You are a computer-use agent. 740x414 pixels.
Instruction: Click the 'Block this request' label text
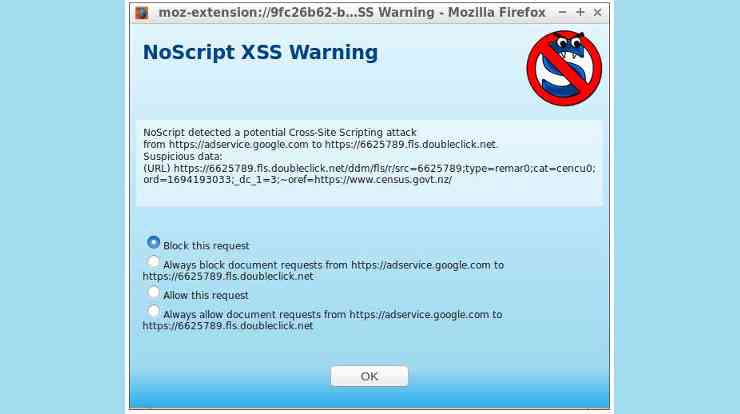[x=206, y=246]
